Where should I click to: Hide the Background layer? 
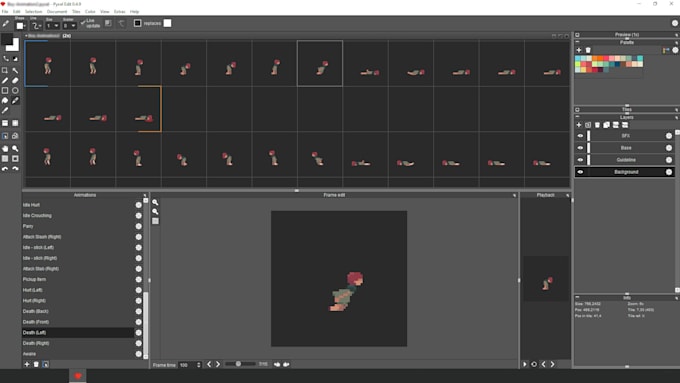(580, 172)
